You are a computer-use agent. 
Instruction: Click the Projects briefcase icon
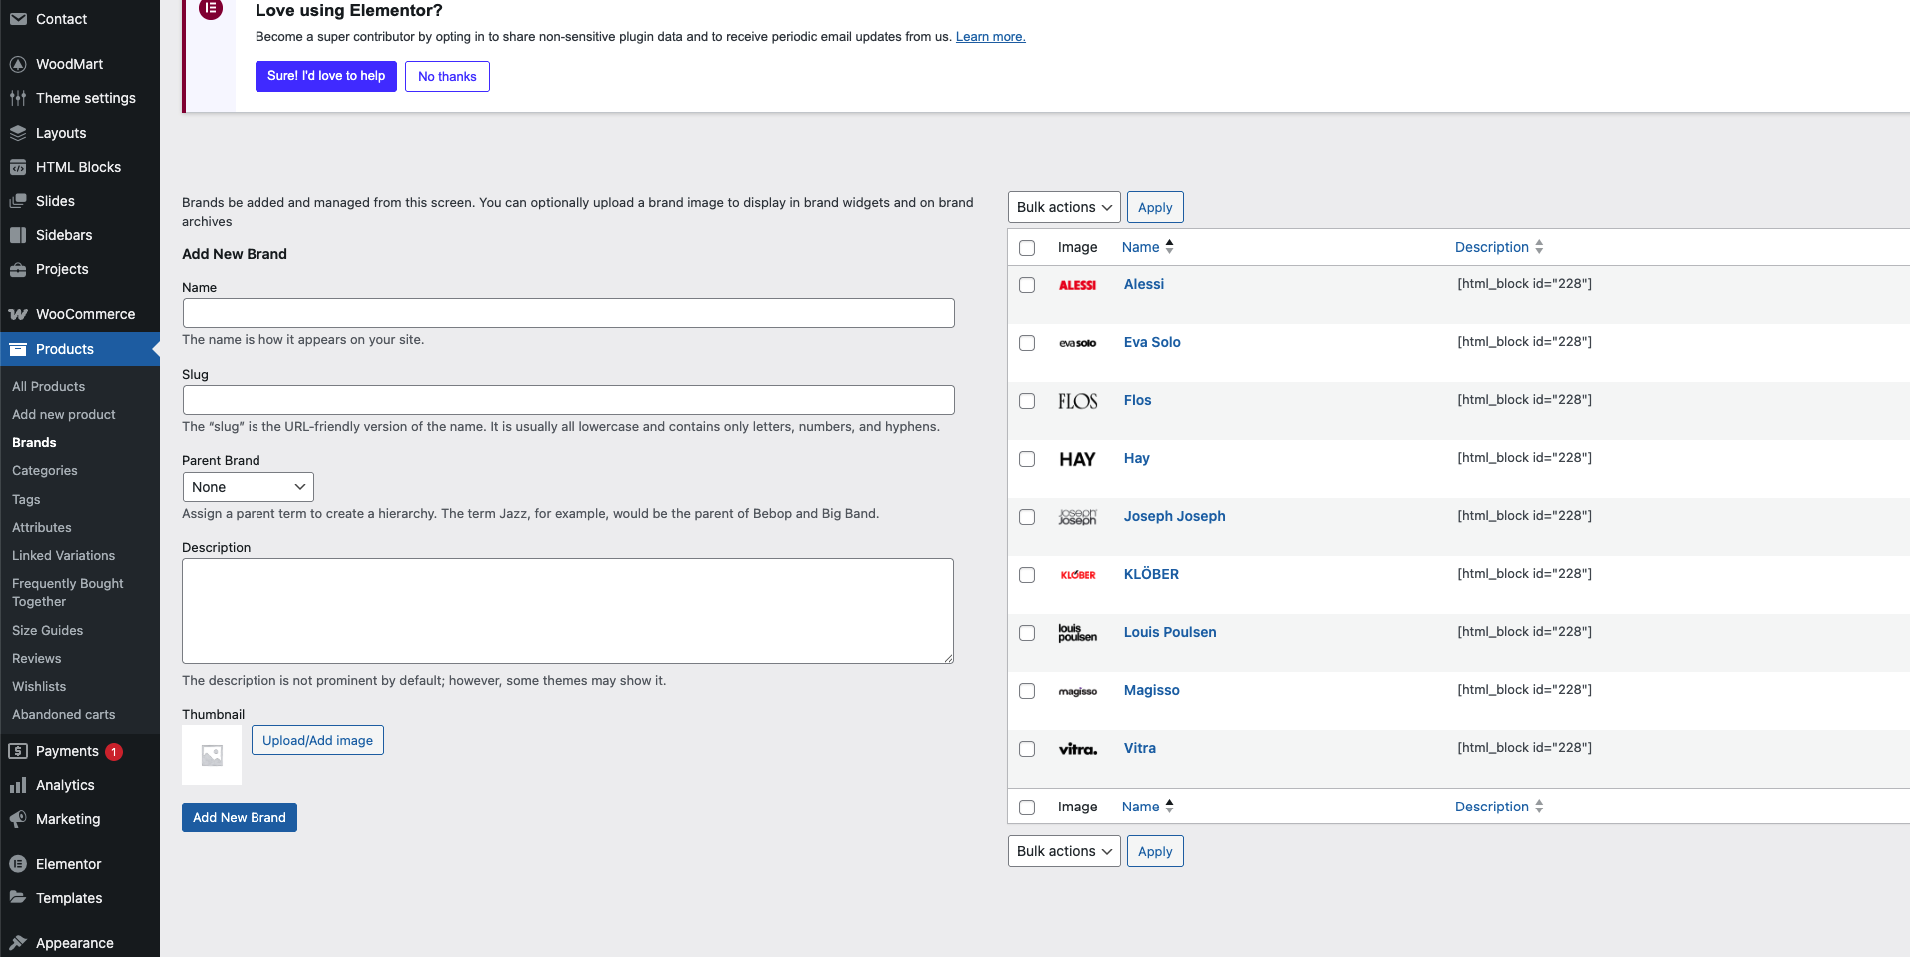pyautogui.click(x=18, y=269)
